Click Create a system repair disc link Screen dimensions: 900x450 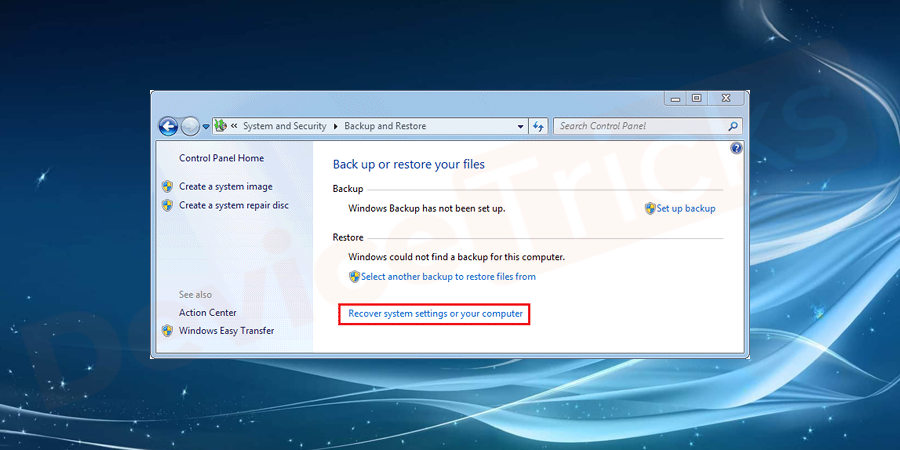tap(234, 205)
